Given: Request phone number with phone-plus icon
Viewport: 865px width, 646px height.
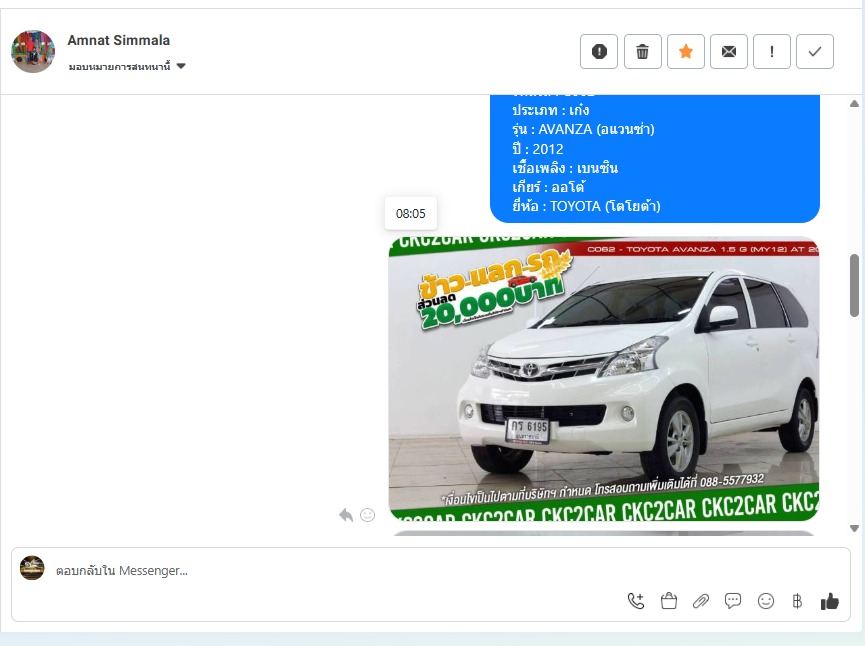Looking at the screenshot, I should pyautogui.click(x=636, y=601).
